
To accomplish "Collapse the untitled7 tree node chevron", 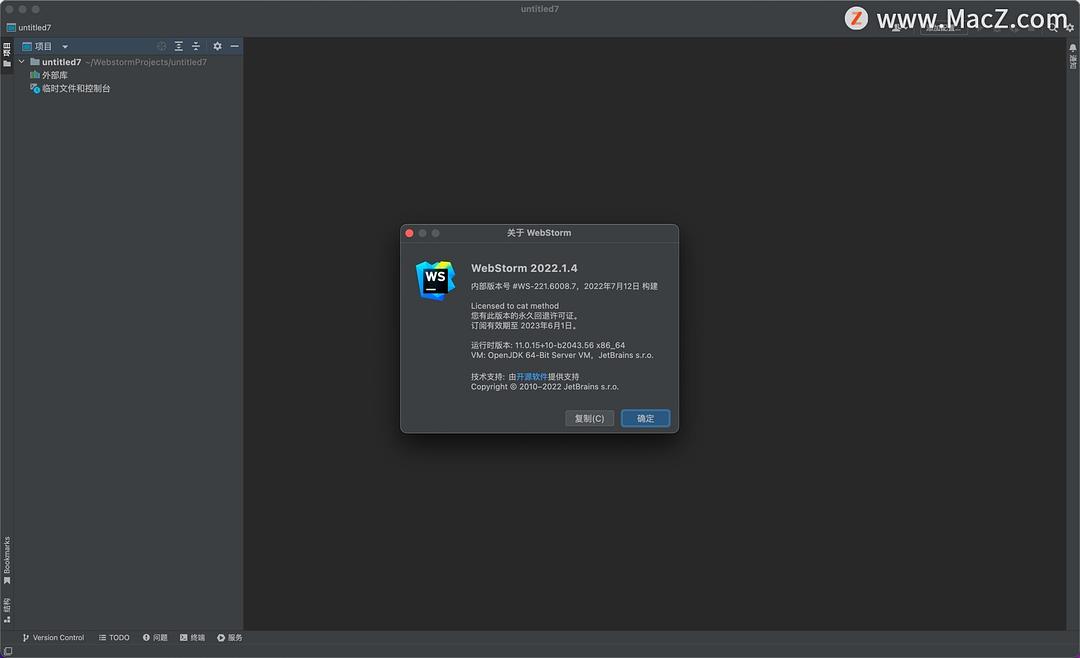I will tap(21, 62).
